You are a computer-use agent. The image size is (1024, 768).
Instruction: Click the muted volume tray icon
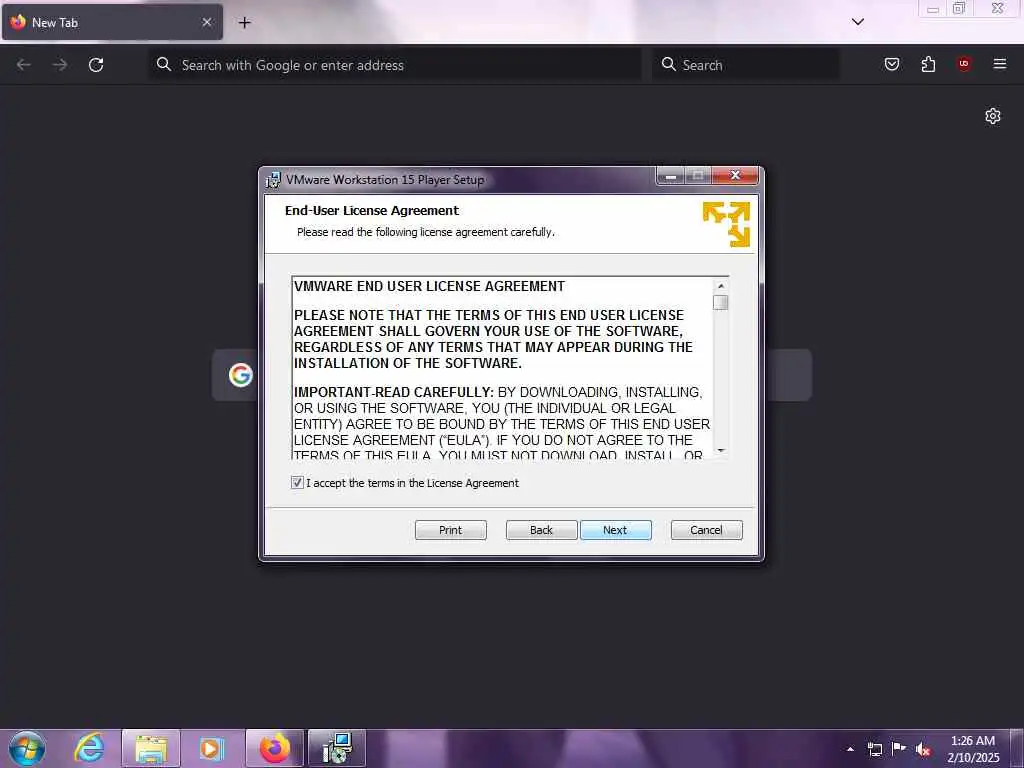pyautogui.click(x=923, y=749)
